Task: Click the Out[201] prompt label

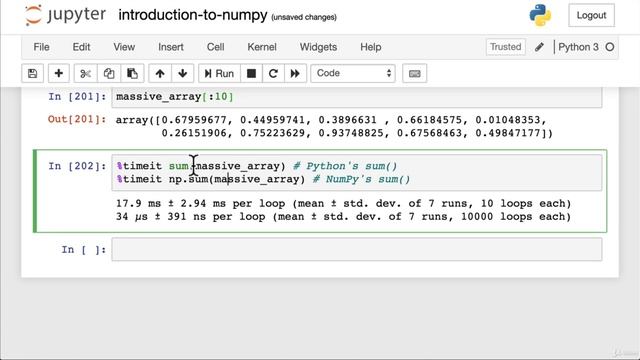Action: pos(77,120)
